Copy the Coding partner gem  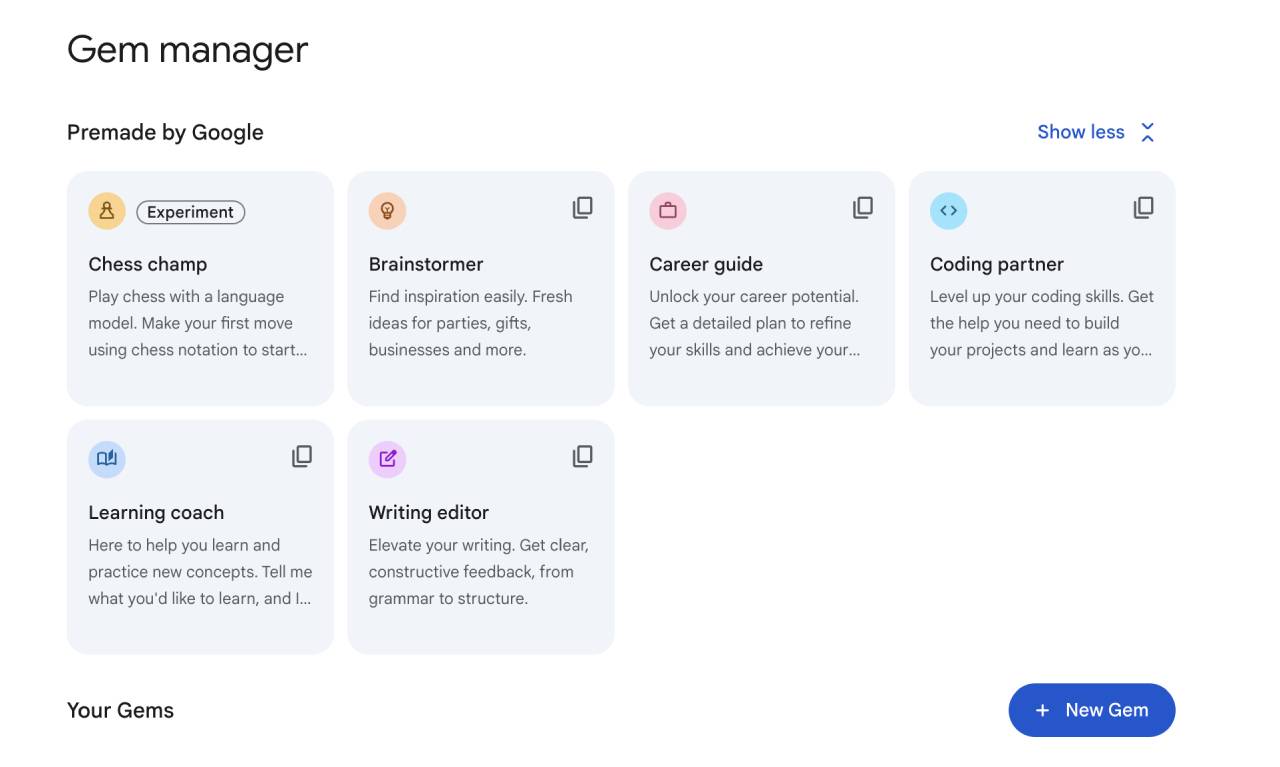(1143, 208)
